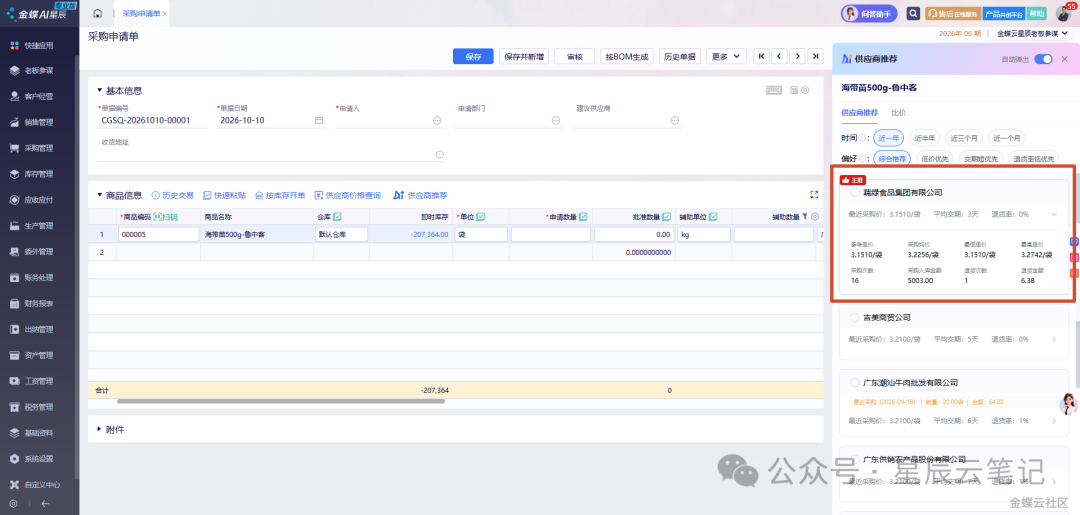The image size is (1080, 515).
Task: Expand 吉美商贸公司 supplier details
Action: coord(1054,339)
